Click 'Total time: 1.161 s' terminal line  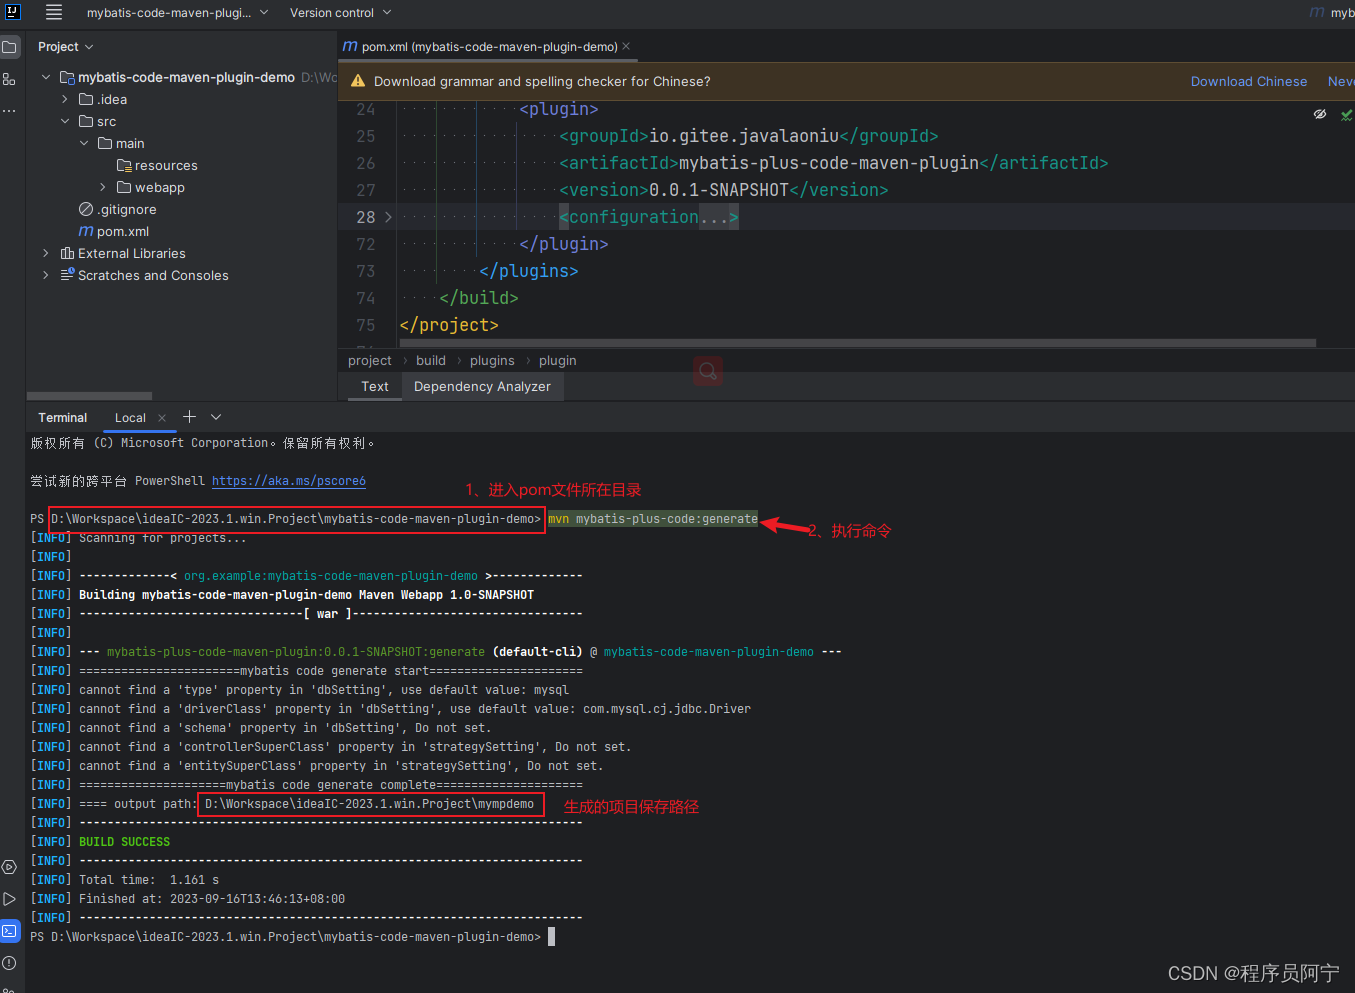[x=149, y=880]
